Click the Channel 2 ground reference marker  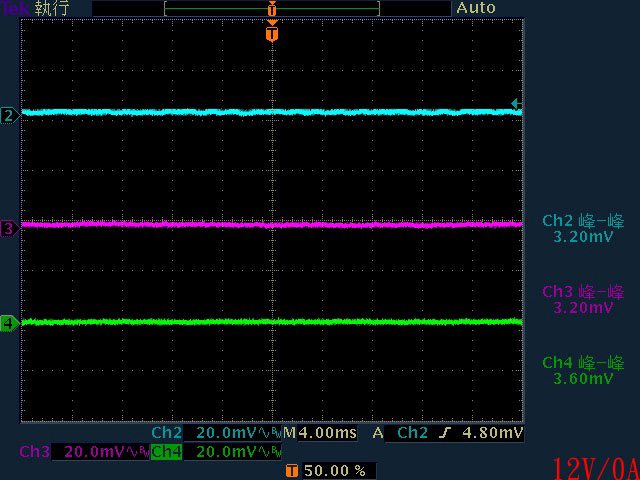[x=10, y=115]
